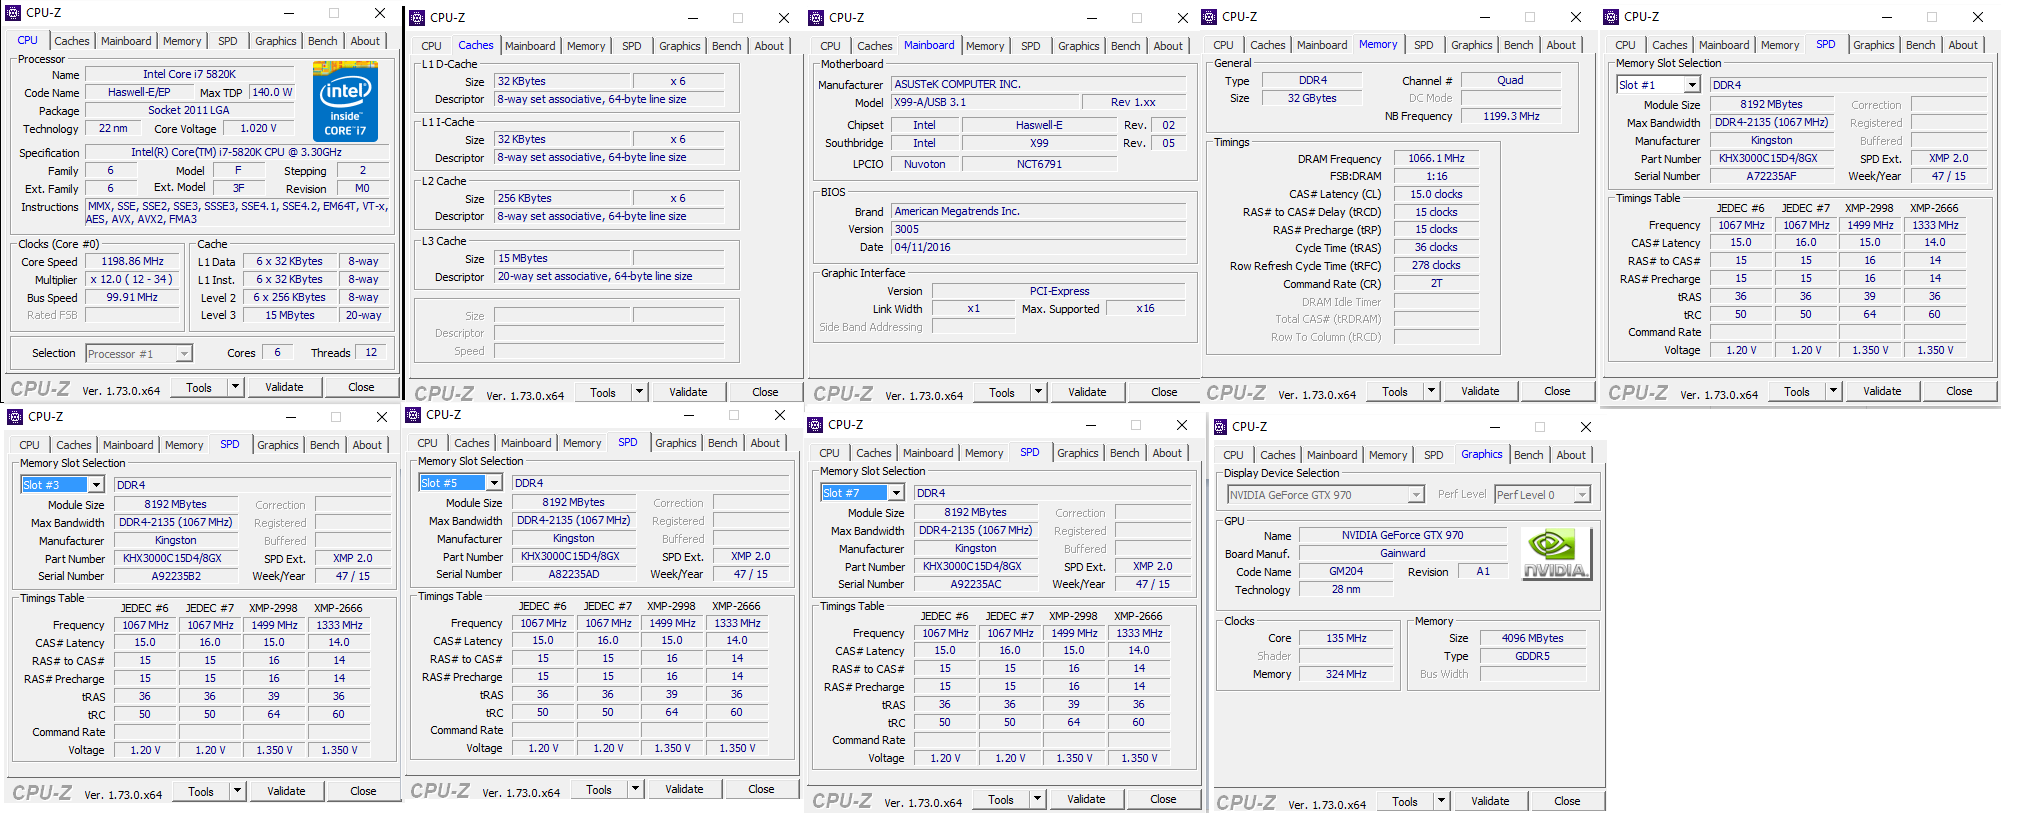Click Validate in Slot #5 window
The width and height of the screenshot is (2022, 818).
[684, 789]
